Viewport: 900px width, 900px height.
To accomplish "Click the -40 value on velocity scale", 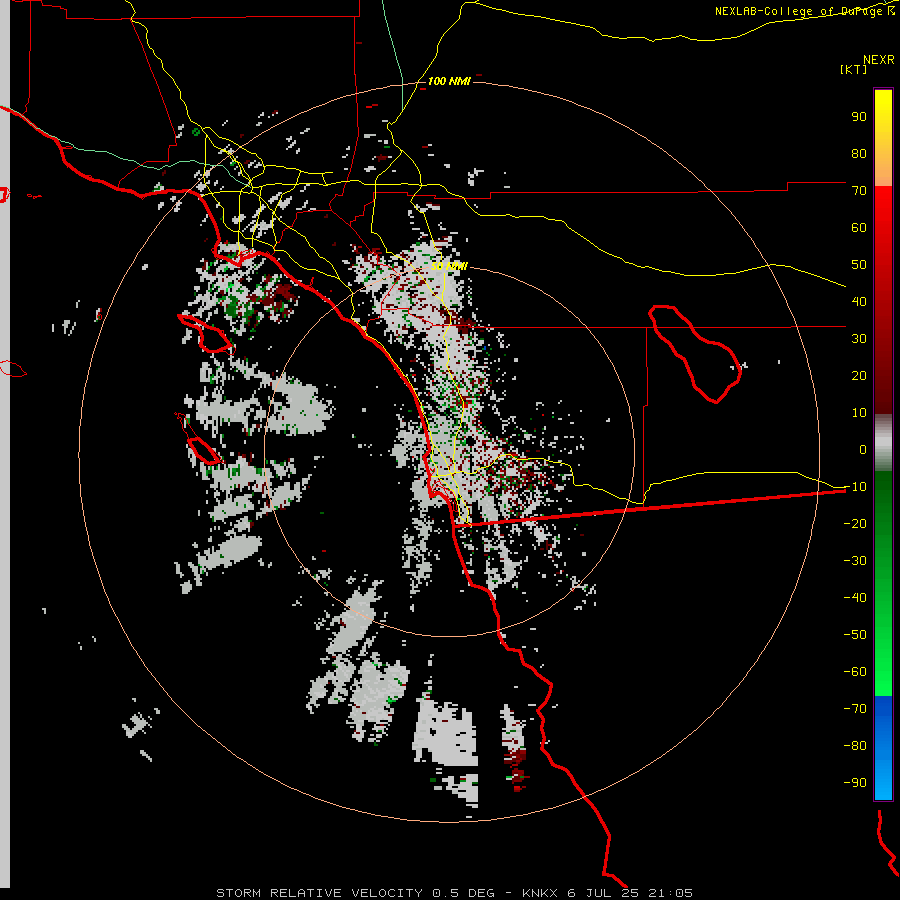I will (855, 598).
